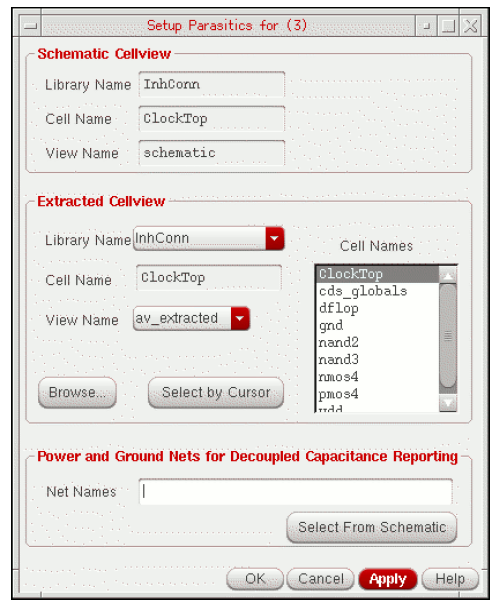Screen dimensions: 498x609
Task: Select pmos4 in Cell Names list
Action: coord(377,394)
